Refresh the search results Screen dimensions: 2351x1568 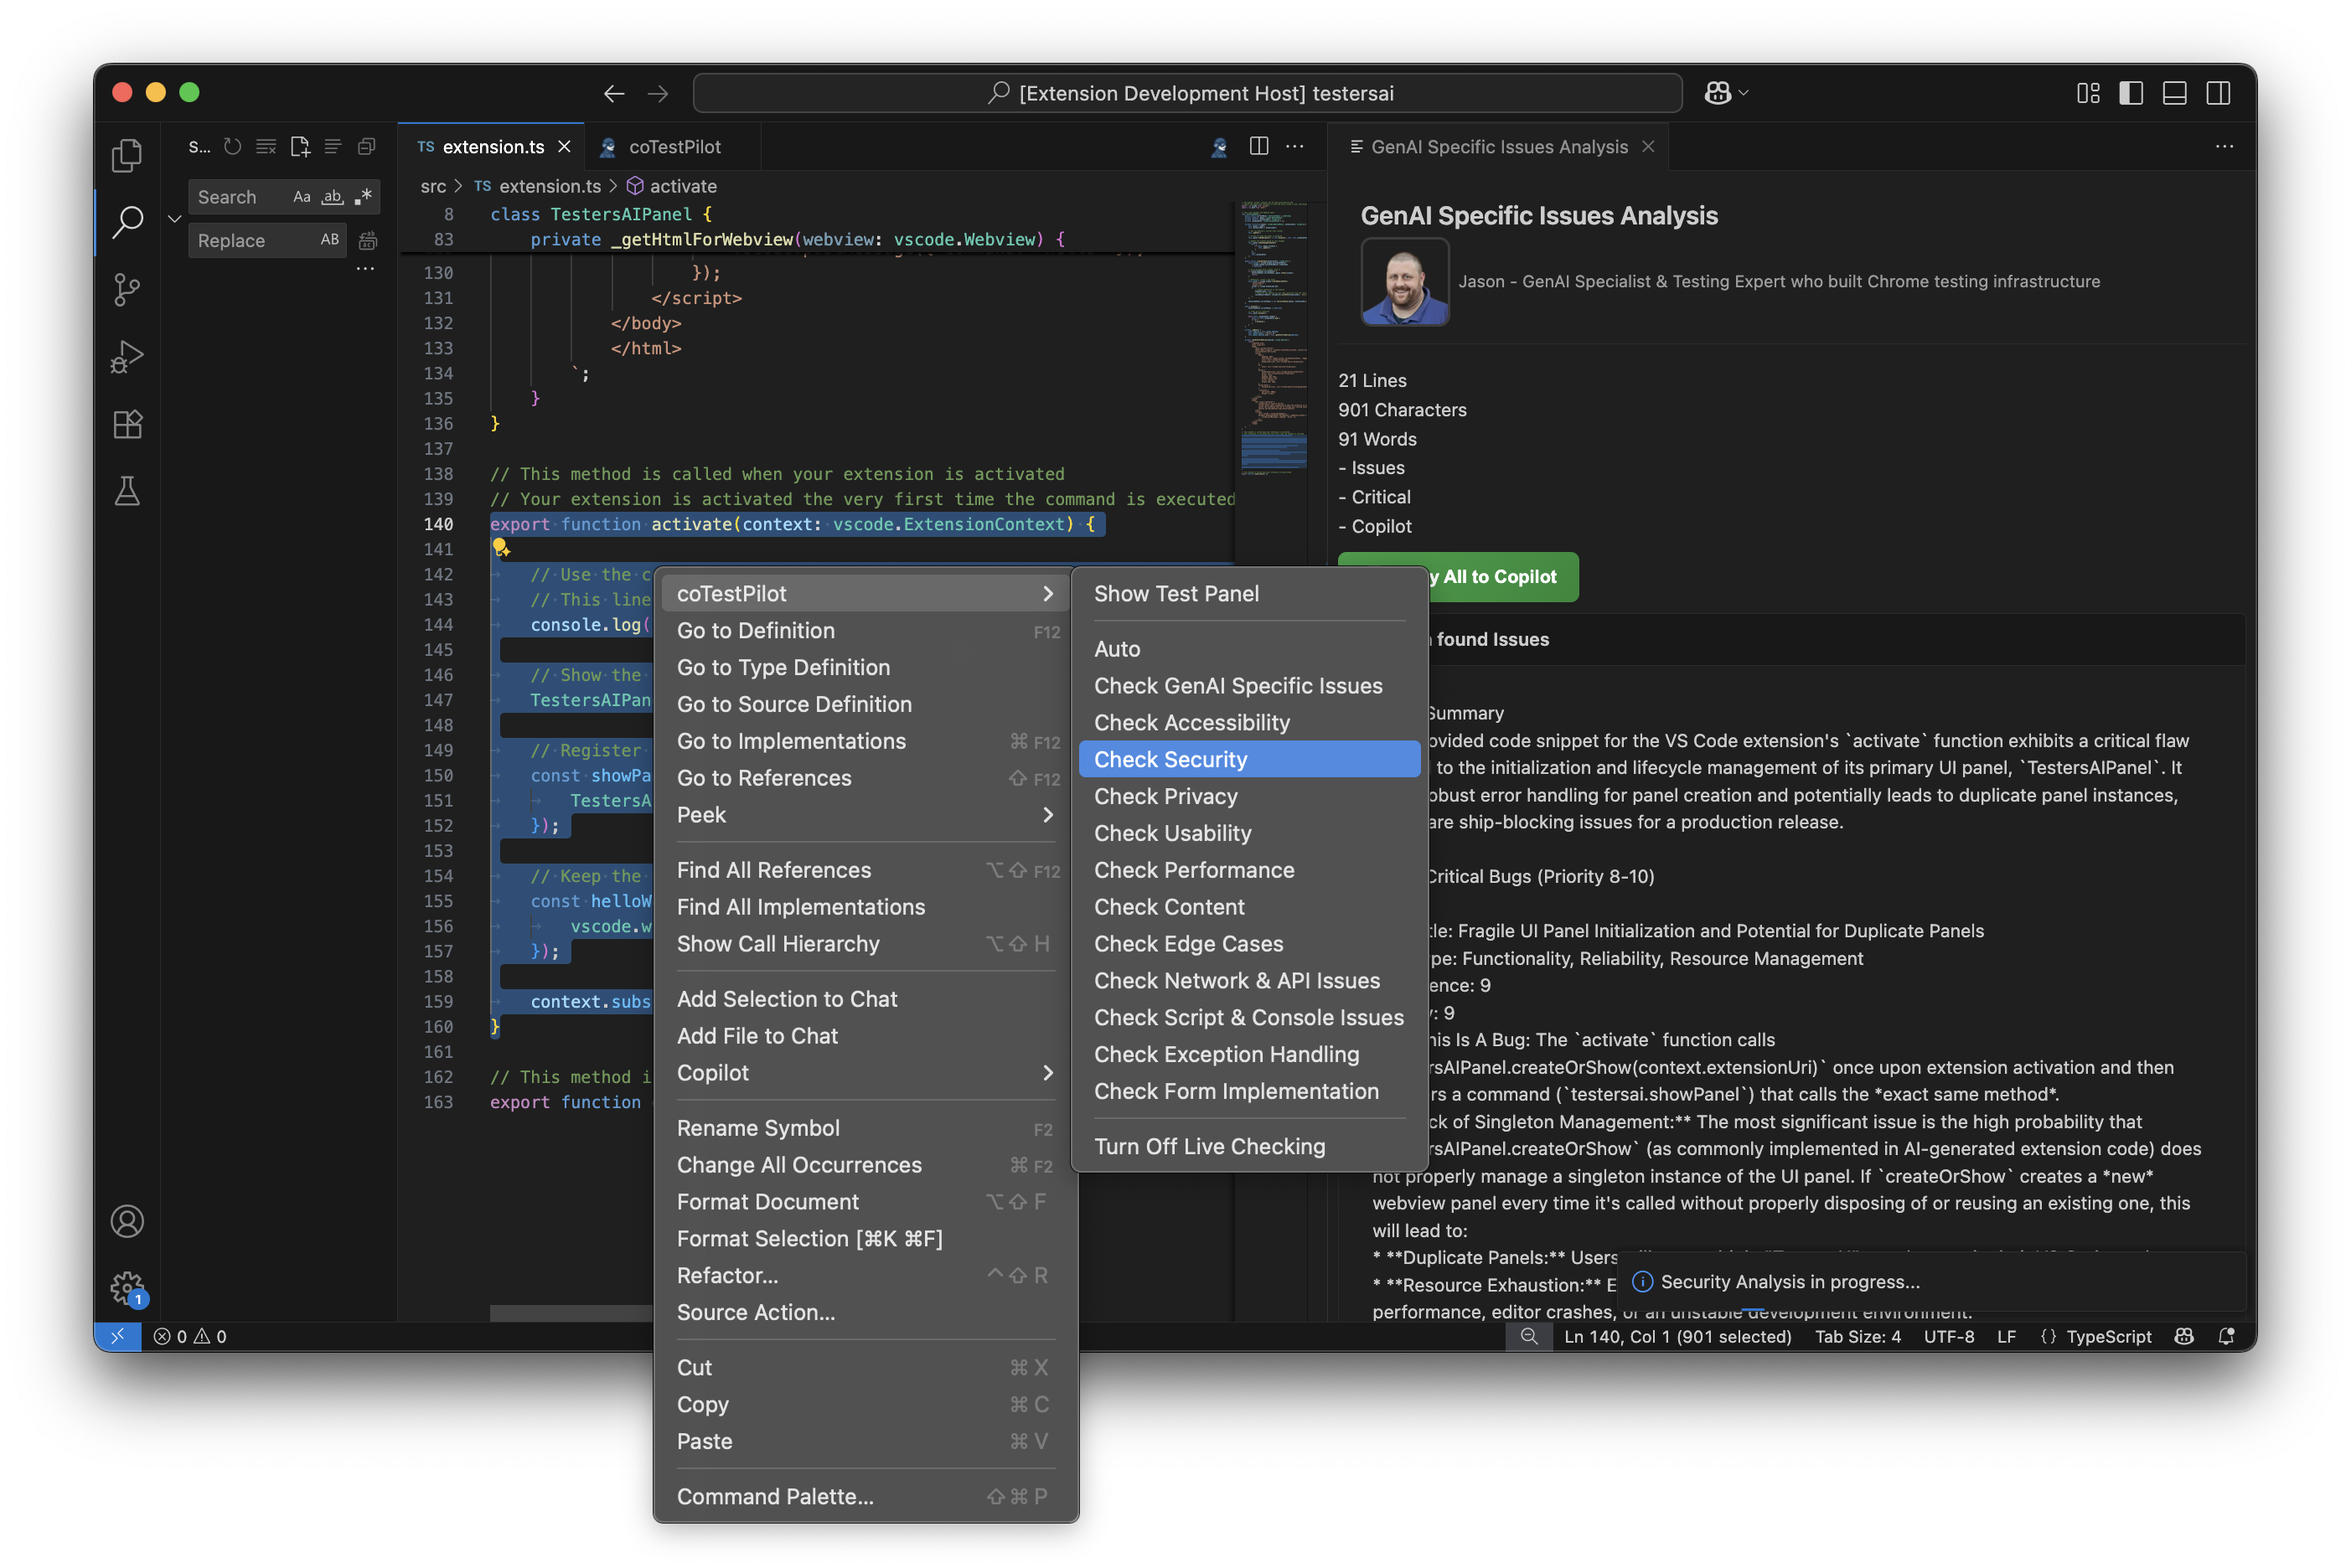pyautogui.click(x=232, y=147)
